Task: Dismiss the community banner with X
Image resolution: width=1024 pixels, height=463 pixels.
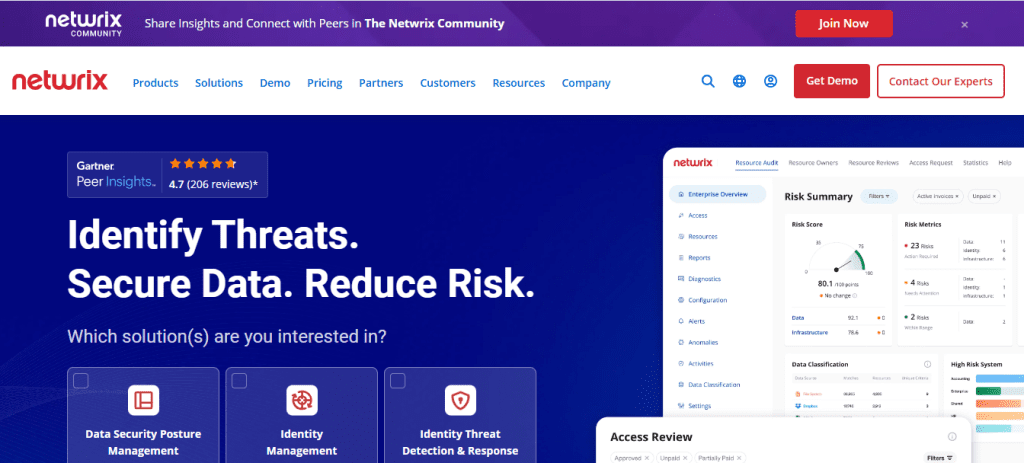Action: (x=965, y=25)
